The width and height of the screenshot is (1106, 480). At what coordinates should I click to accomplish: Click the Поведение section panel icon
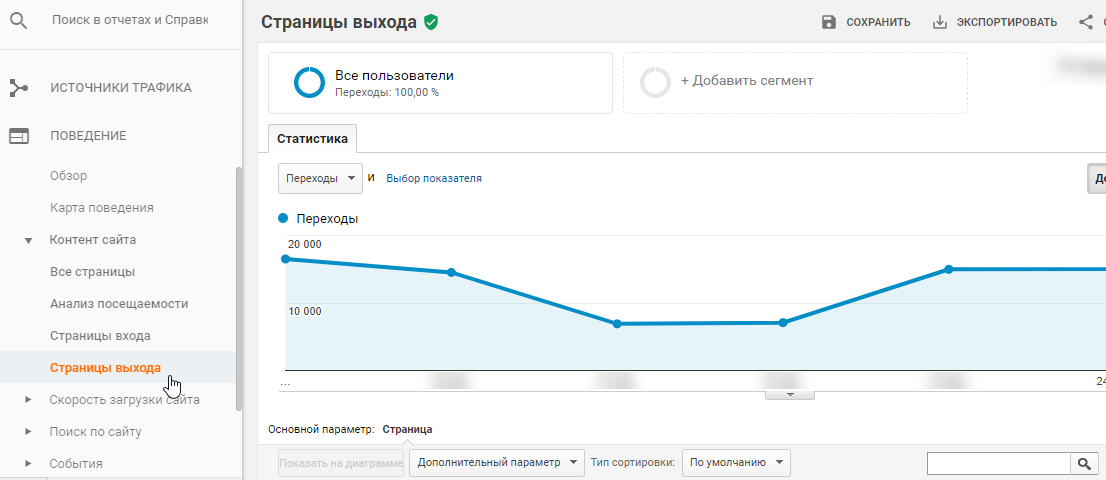[x=19, y=136]
